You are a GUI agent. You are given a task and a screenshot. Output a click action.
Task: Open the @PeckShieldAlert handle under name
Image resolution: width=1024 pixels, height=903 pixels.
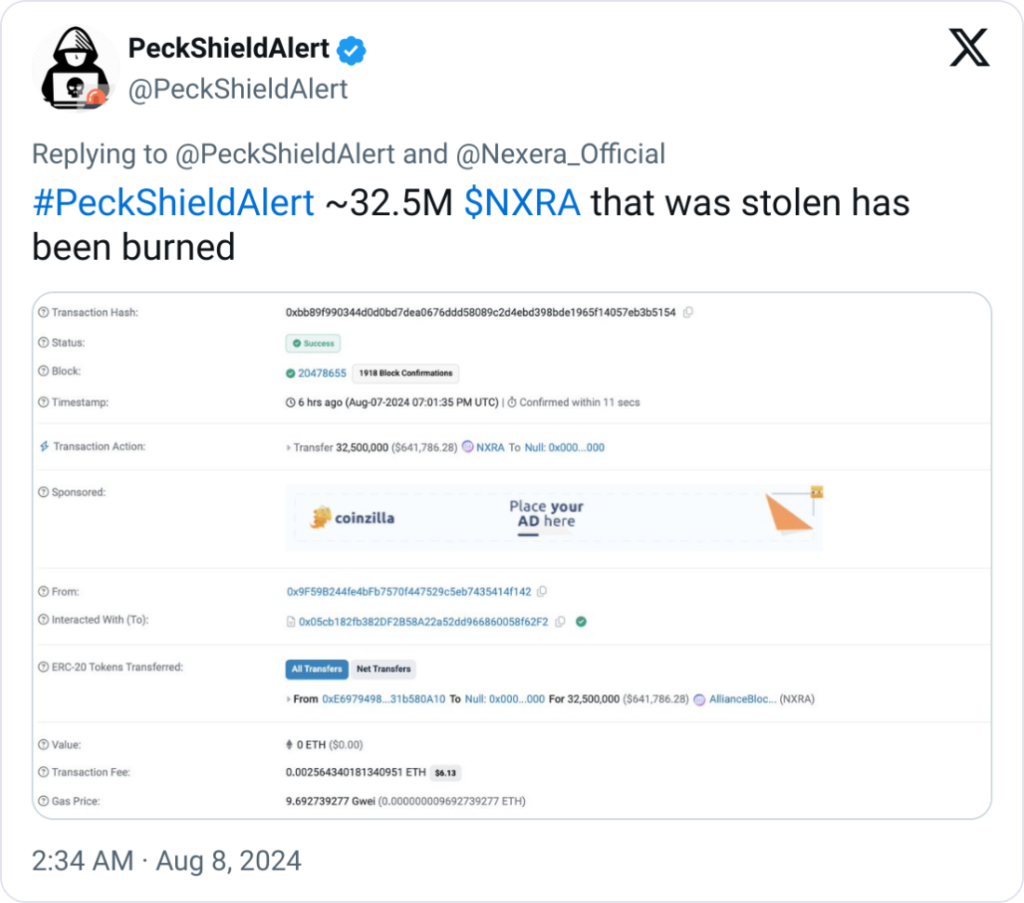(x=238, y=89)
